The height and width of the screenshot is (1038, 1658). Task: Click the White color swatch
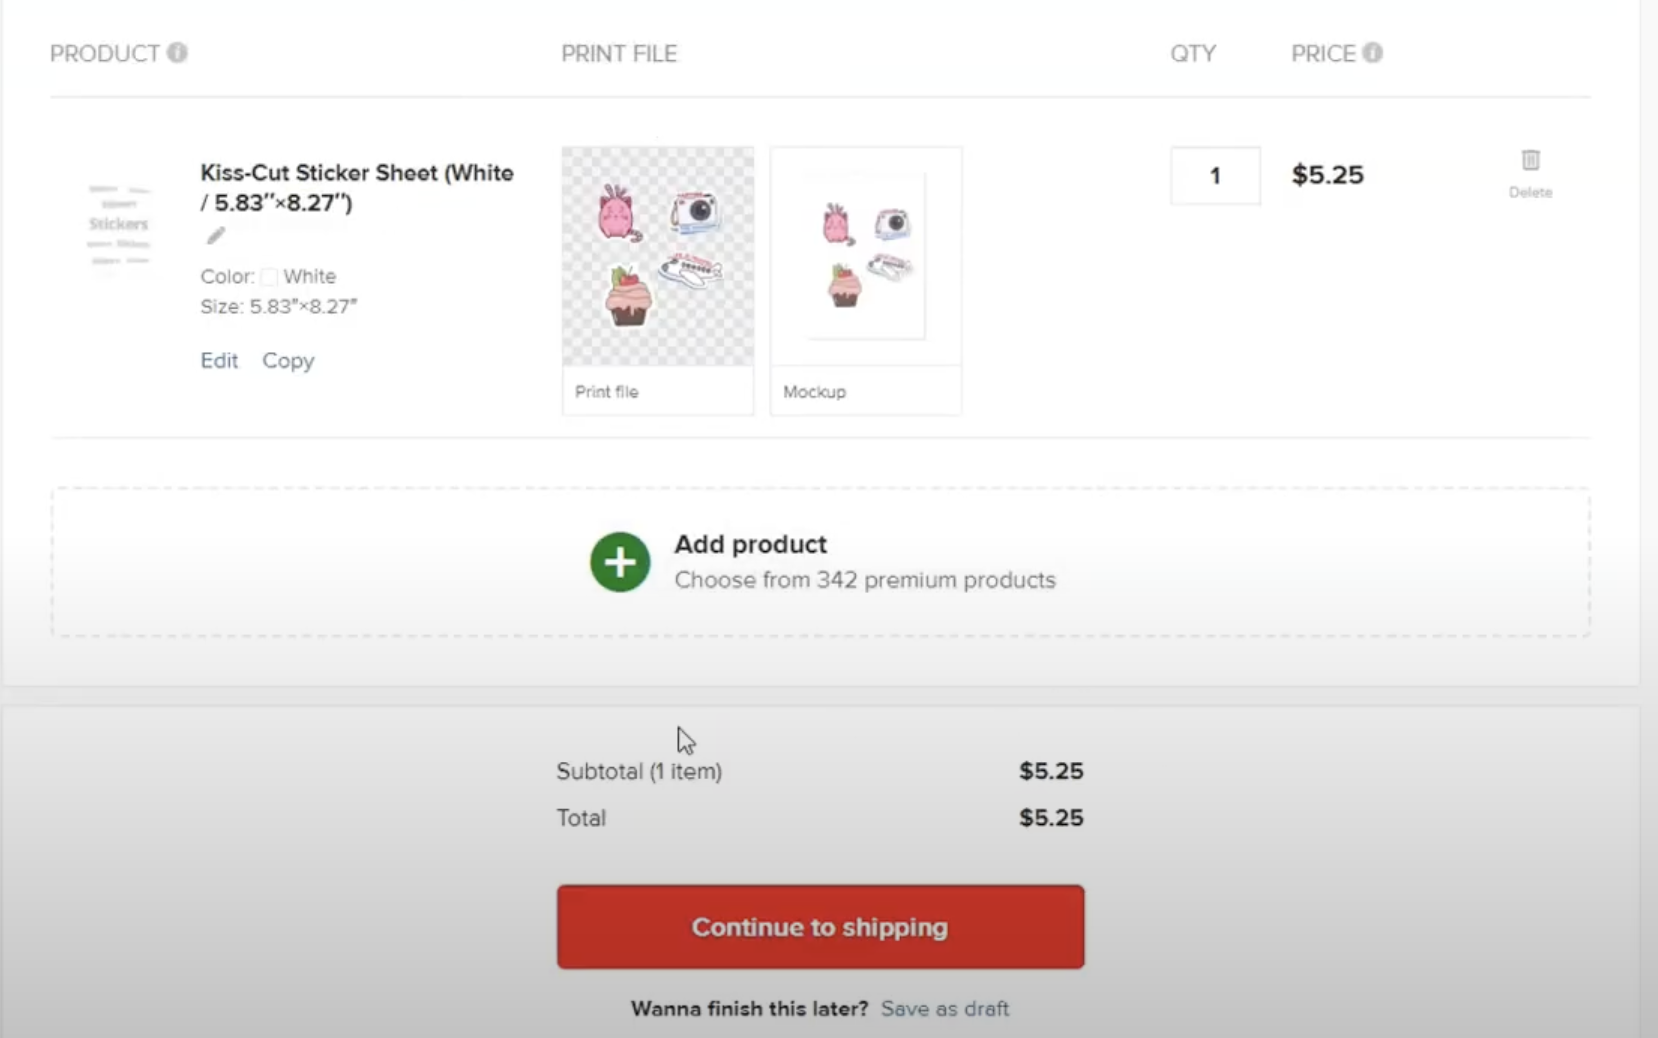[269, 277]
